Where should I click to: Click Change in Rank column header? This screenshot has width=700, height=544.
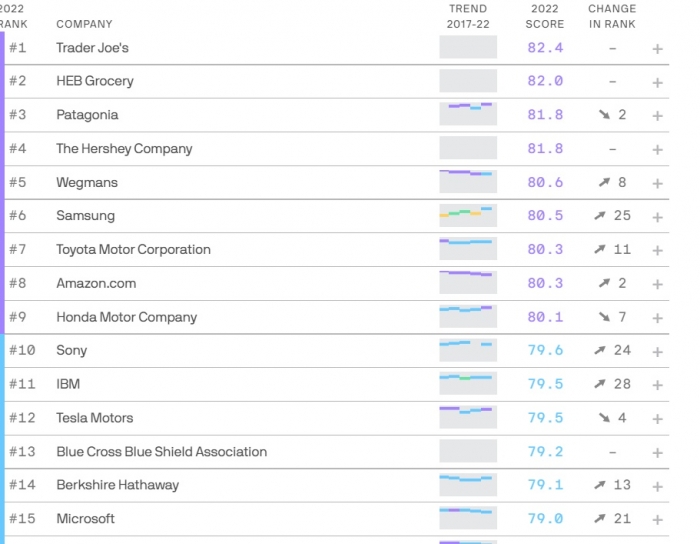[611, 17]
